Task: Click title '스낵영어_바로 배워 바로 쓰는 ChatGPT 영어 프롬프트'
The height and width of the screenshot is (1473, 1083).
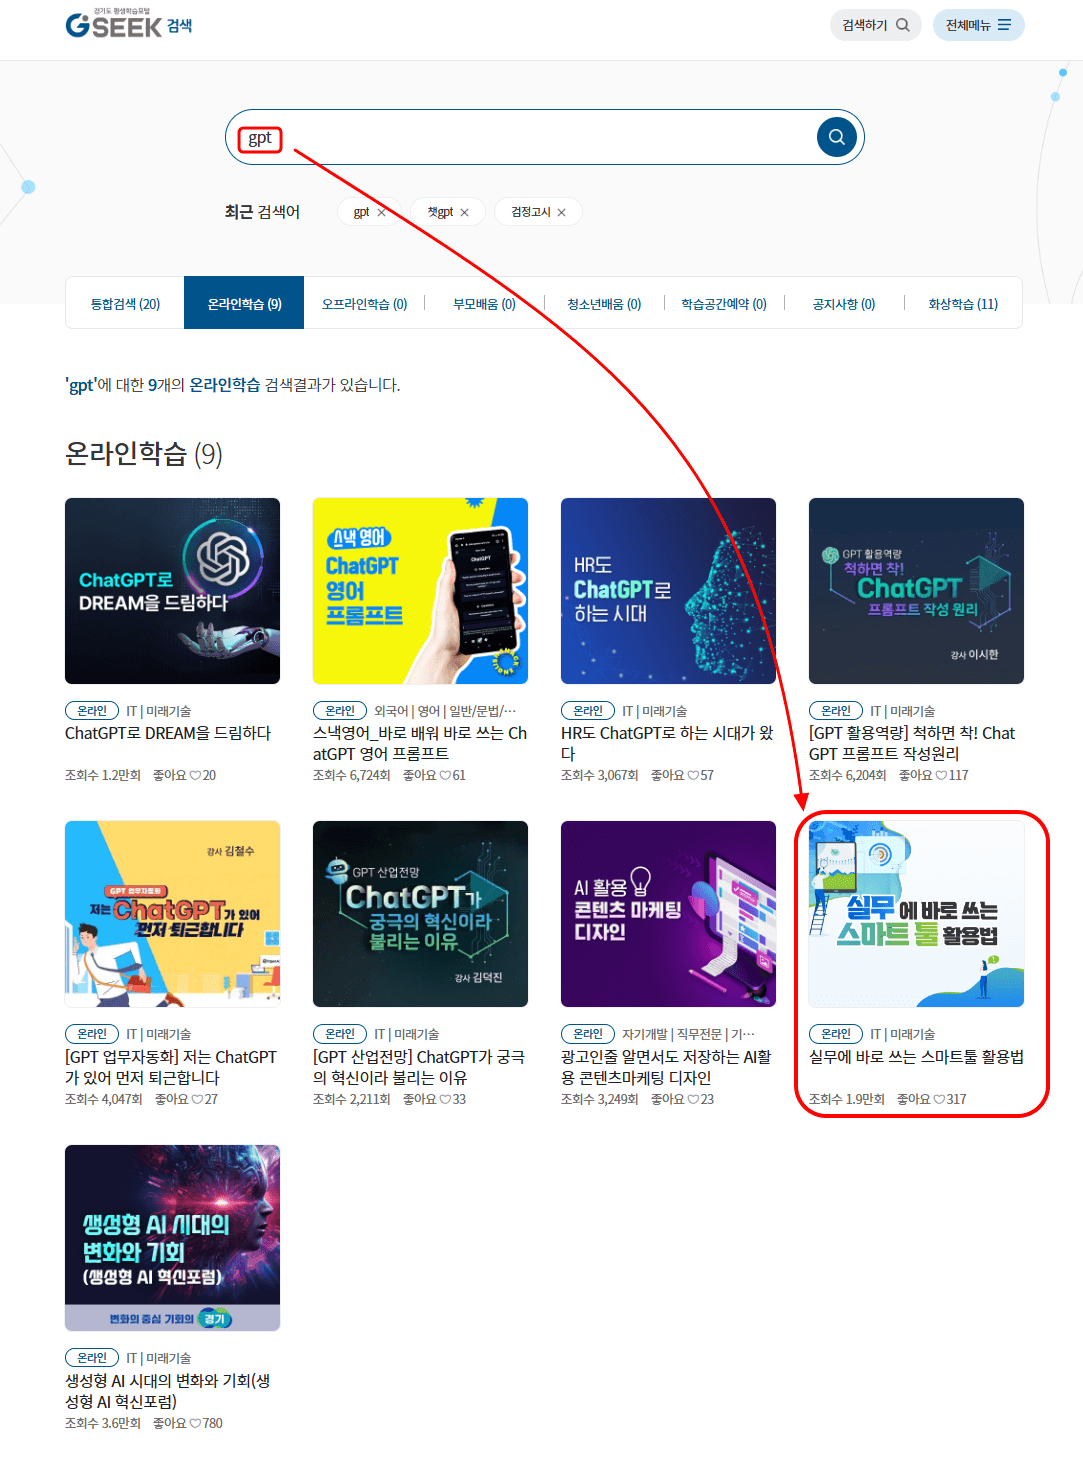Action: 420,743
